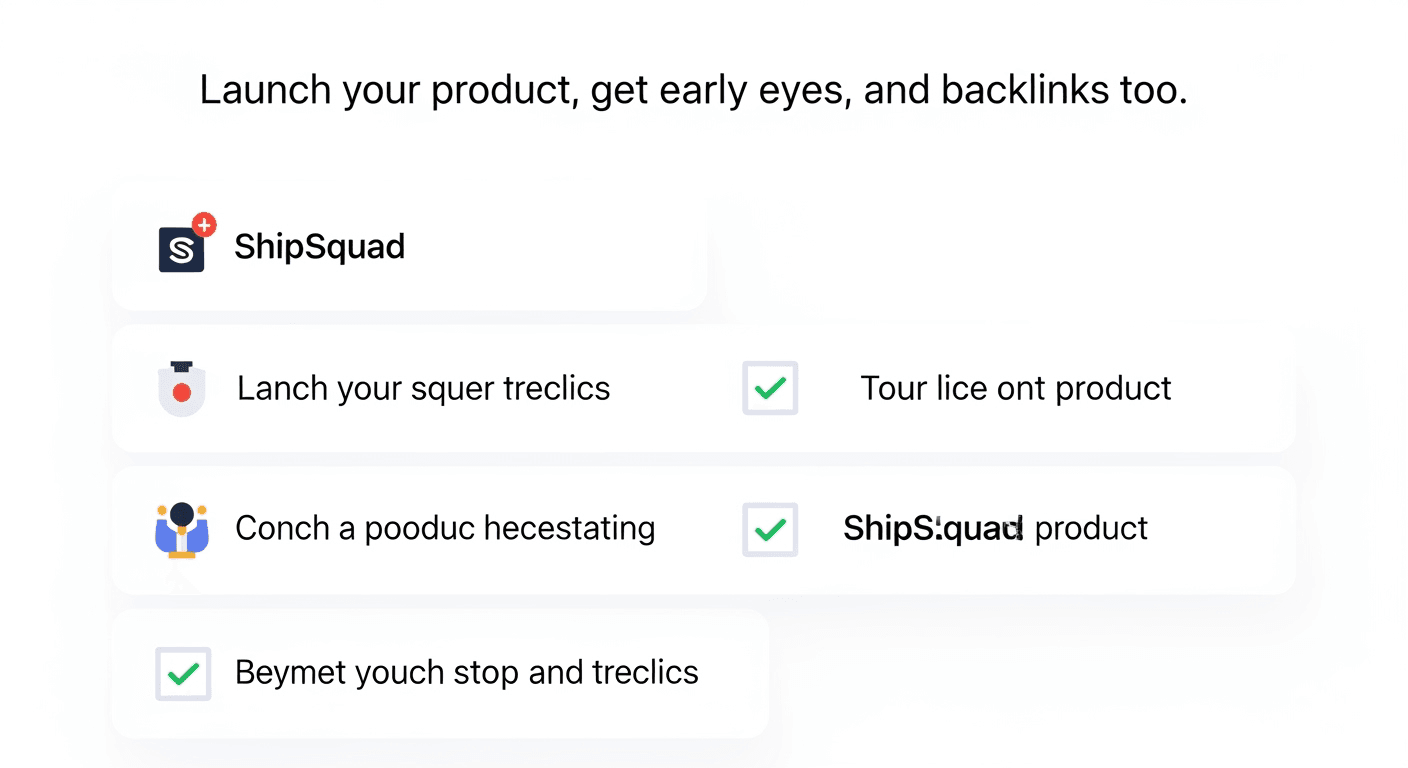Toggle the "Tour lice ont product" checkbox
Viewport: 1408px width, 768px height.
pyautogui.click(x=770, y=388)
